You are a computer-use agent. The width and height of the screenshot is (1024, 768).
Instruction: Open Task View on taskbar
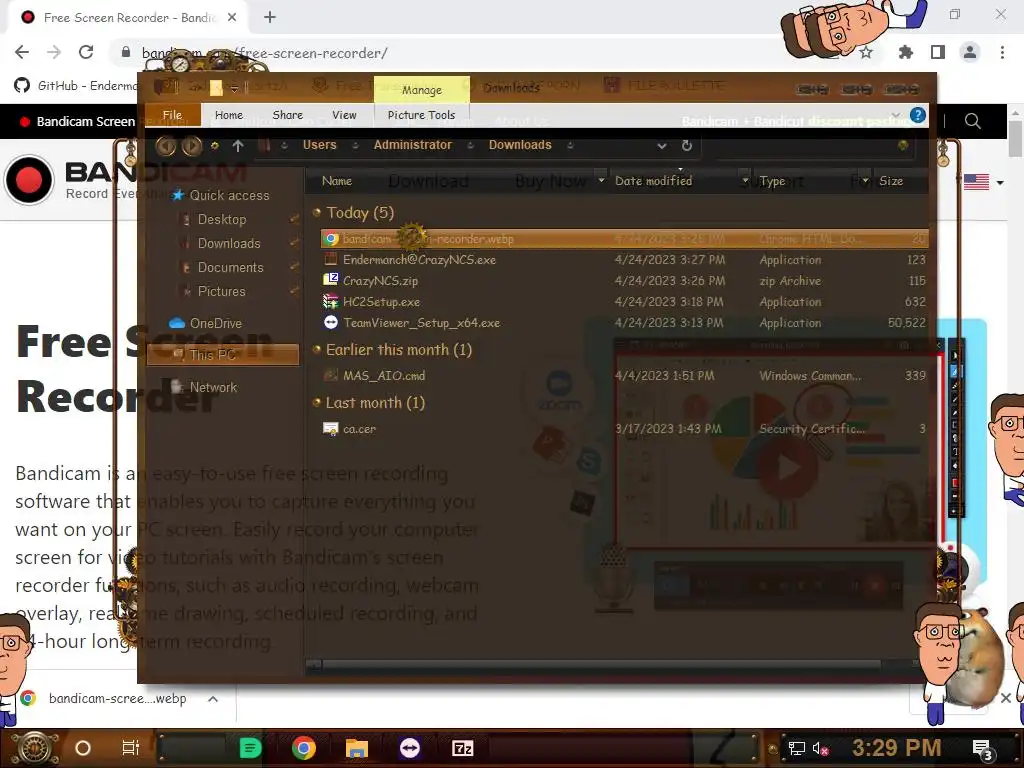(131, 748)
